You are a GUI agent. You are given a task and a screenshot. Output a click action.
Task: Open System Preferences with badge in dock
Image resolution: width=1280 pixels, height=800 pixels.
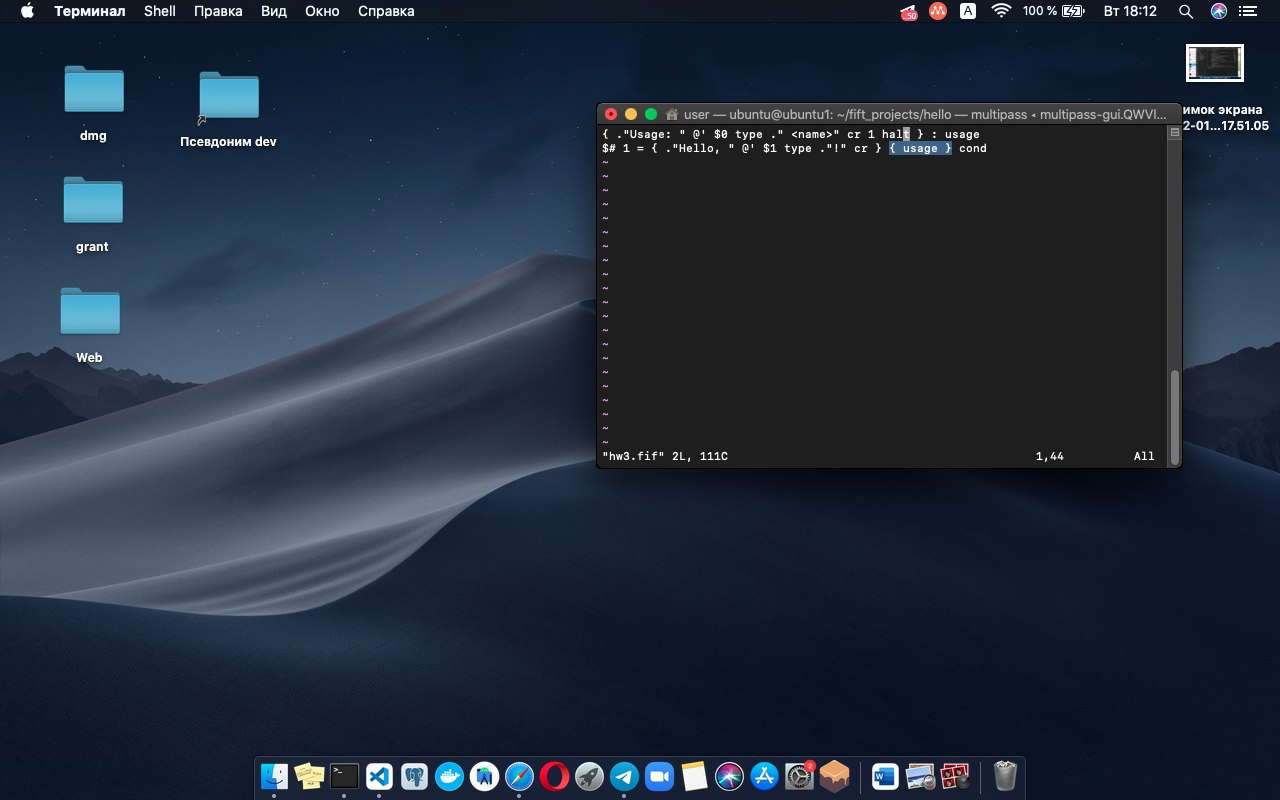[800, 776]
